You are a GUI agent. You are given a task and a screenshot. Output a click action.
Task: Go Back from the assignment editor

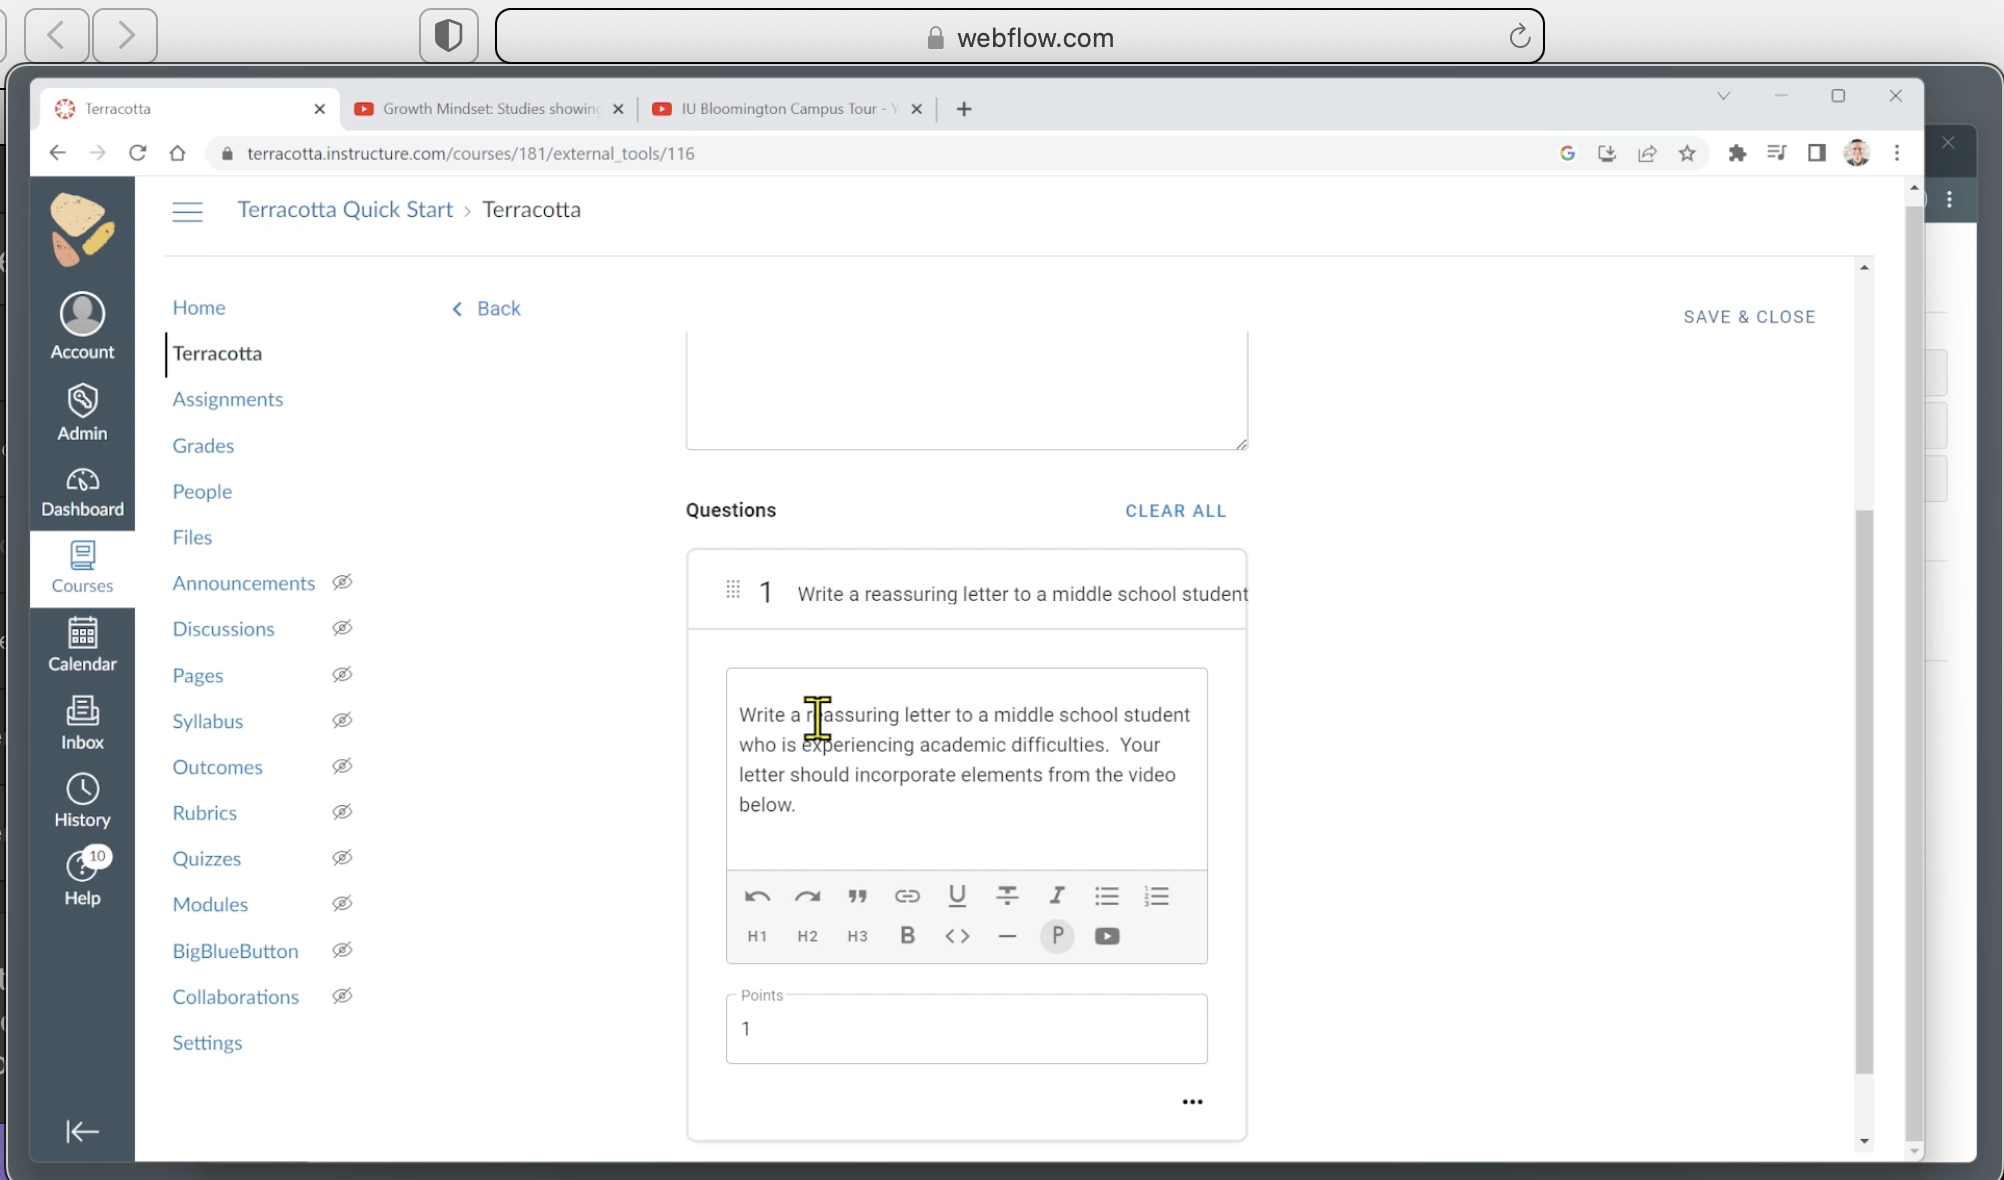[x=486, y=308]
